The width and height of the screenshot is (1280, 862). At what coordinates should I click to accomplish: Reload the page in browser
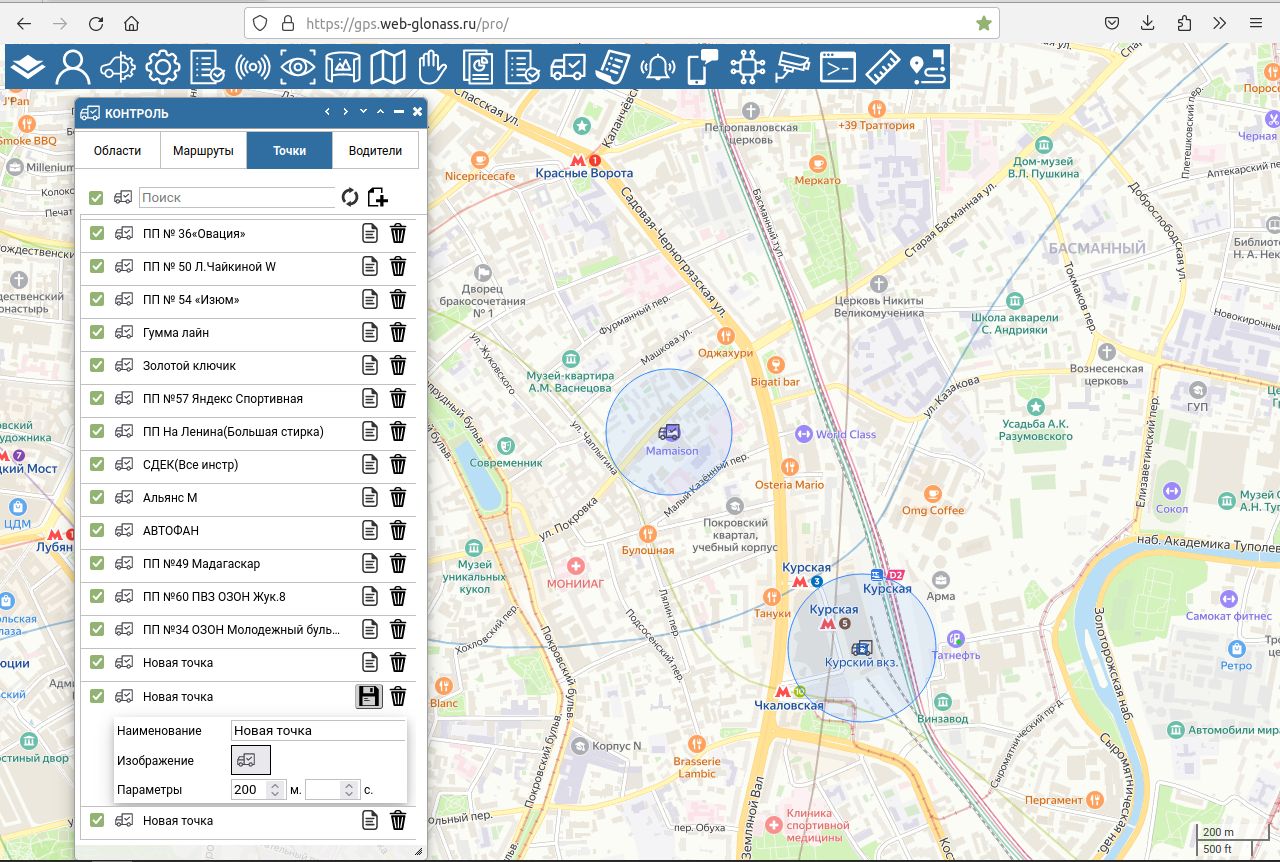pos(96,23)
